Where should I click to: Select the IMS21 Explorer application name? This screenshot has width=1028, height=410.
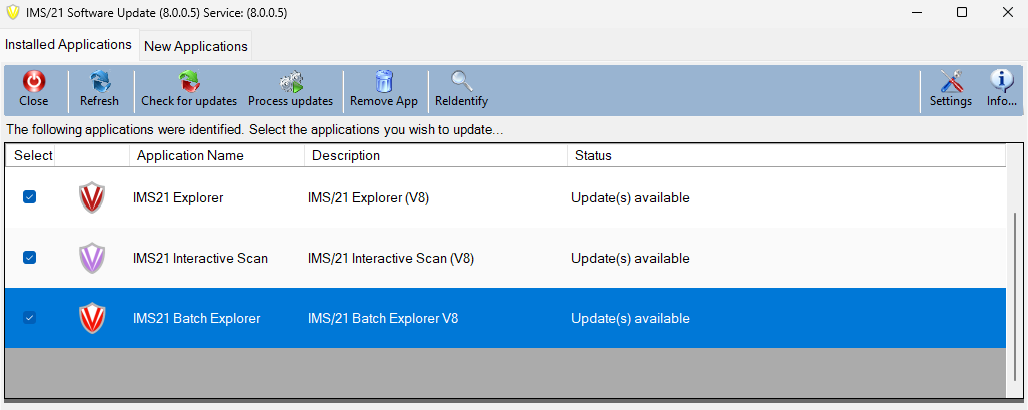178,197
